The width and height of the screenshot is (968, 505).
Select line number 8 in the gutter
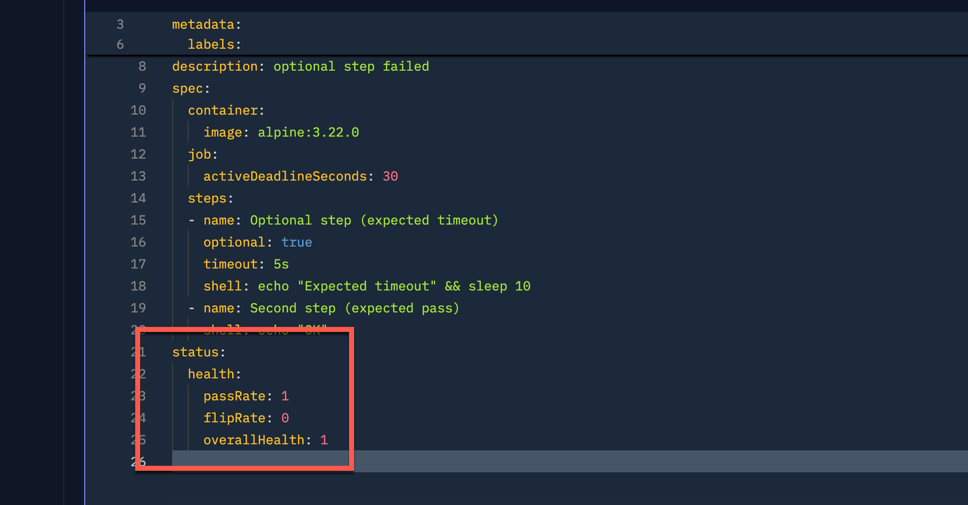[142, 66]
